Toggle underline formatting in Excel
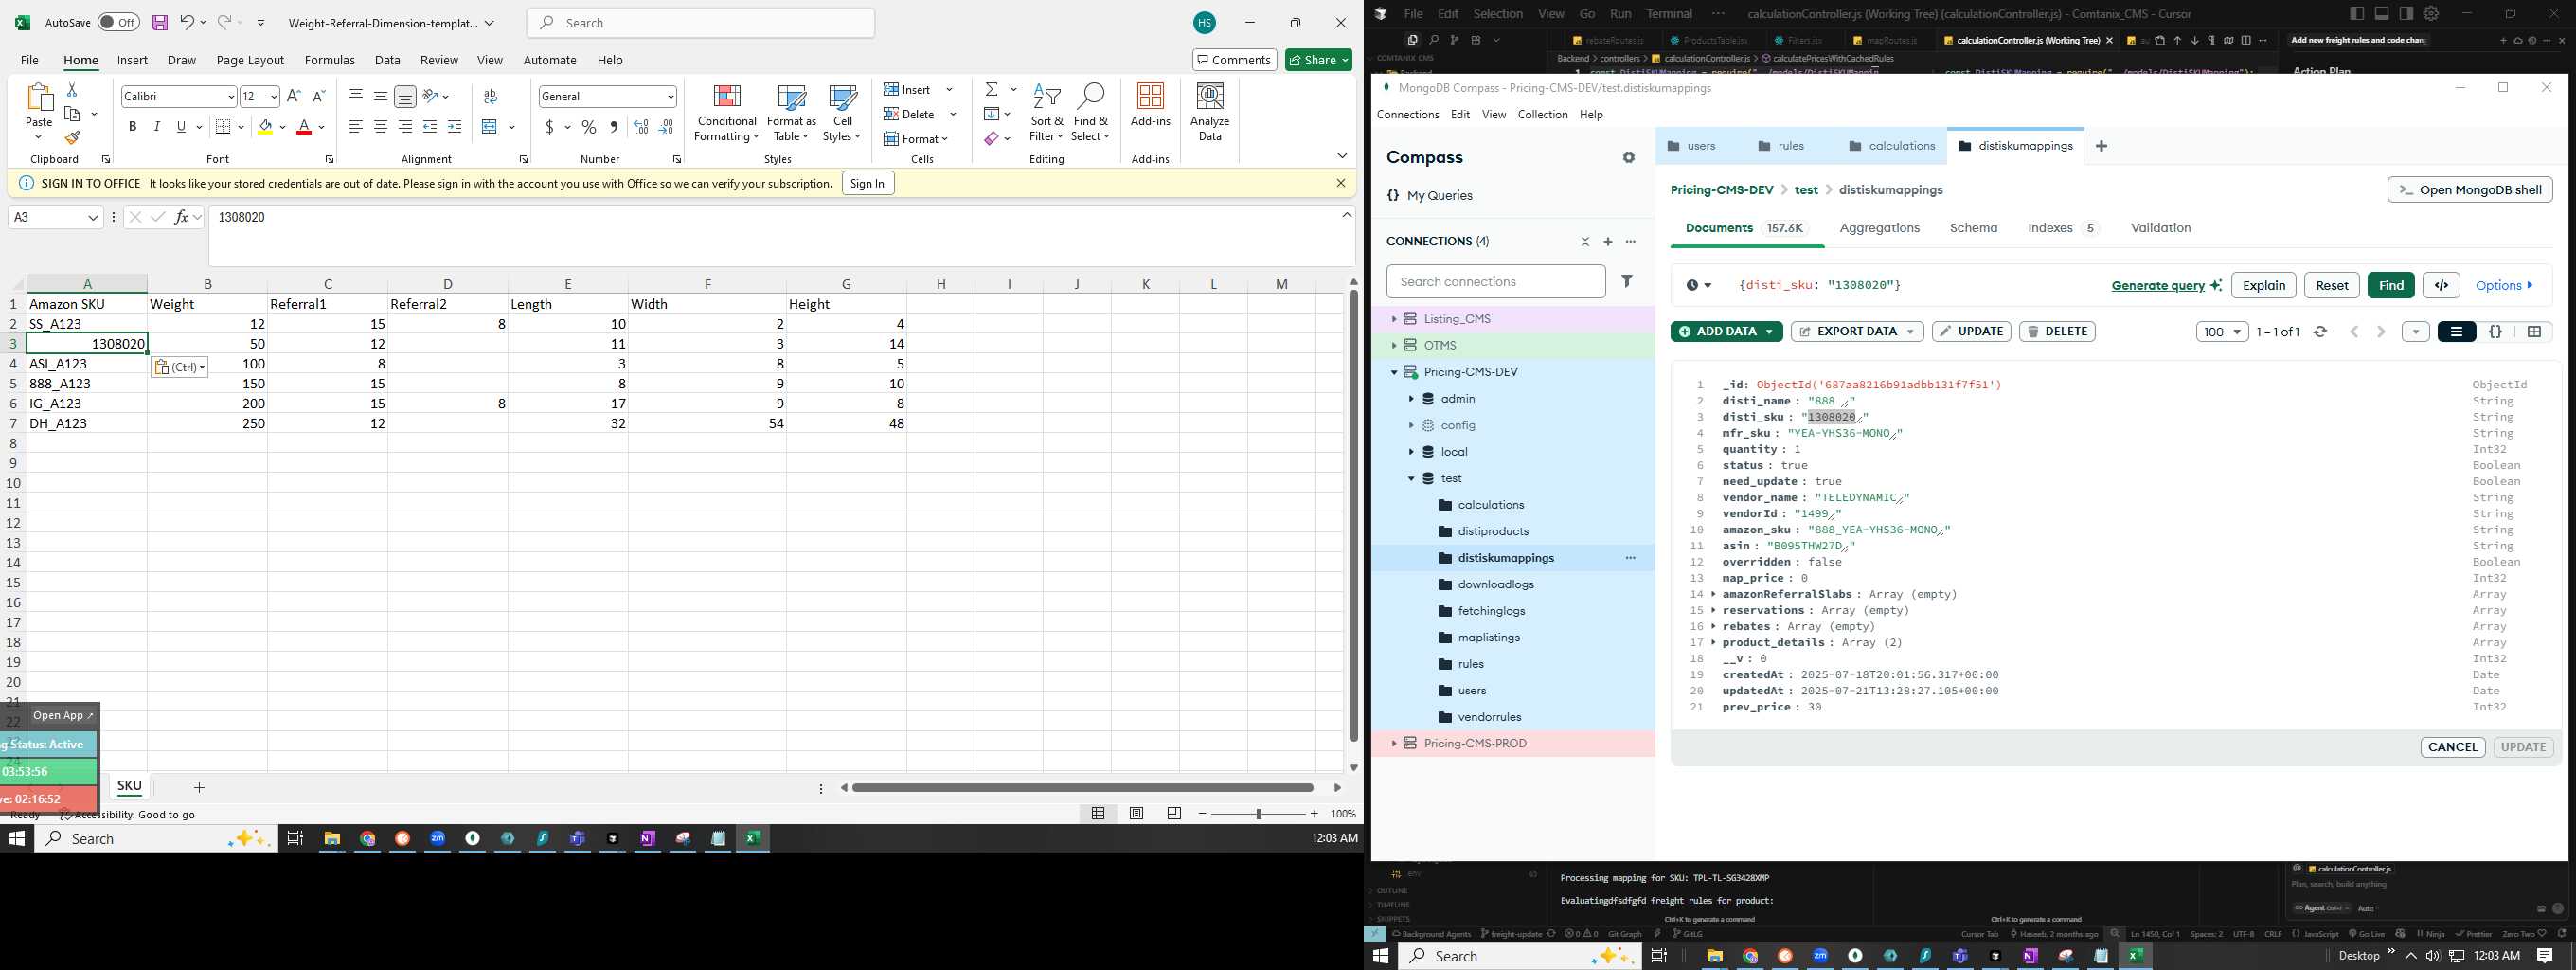The height and width of the screenshot is (970, 2576). [x=181, y=127]
